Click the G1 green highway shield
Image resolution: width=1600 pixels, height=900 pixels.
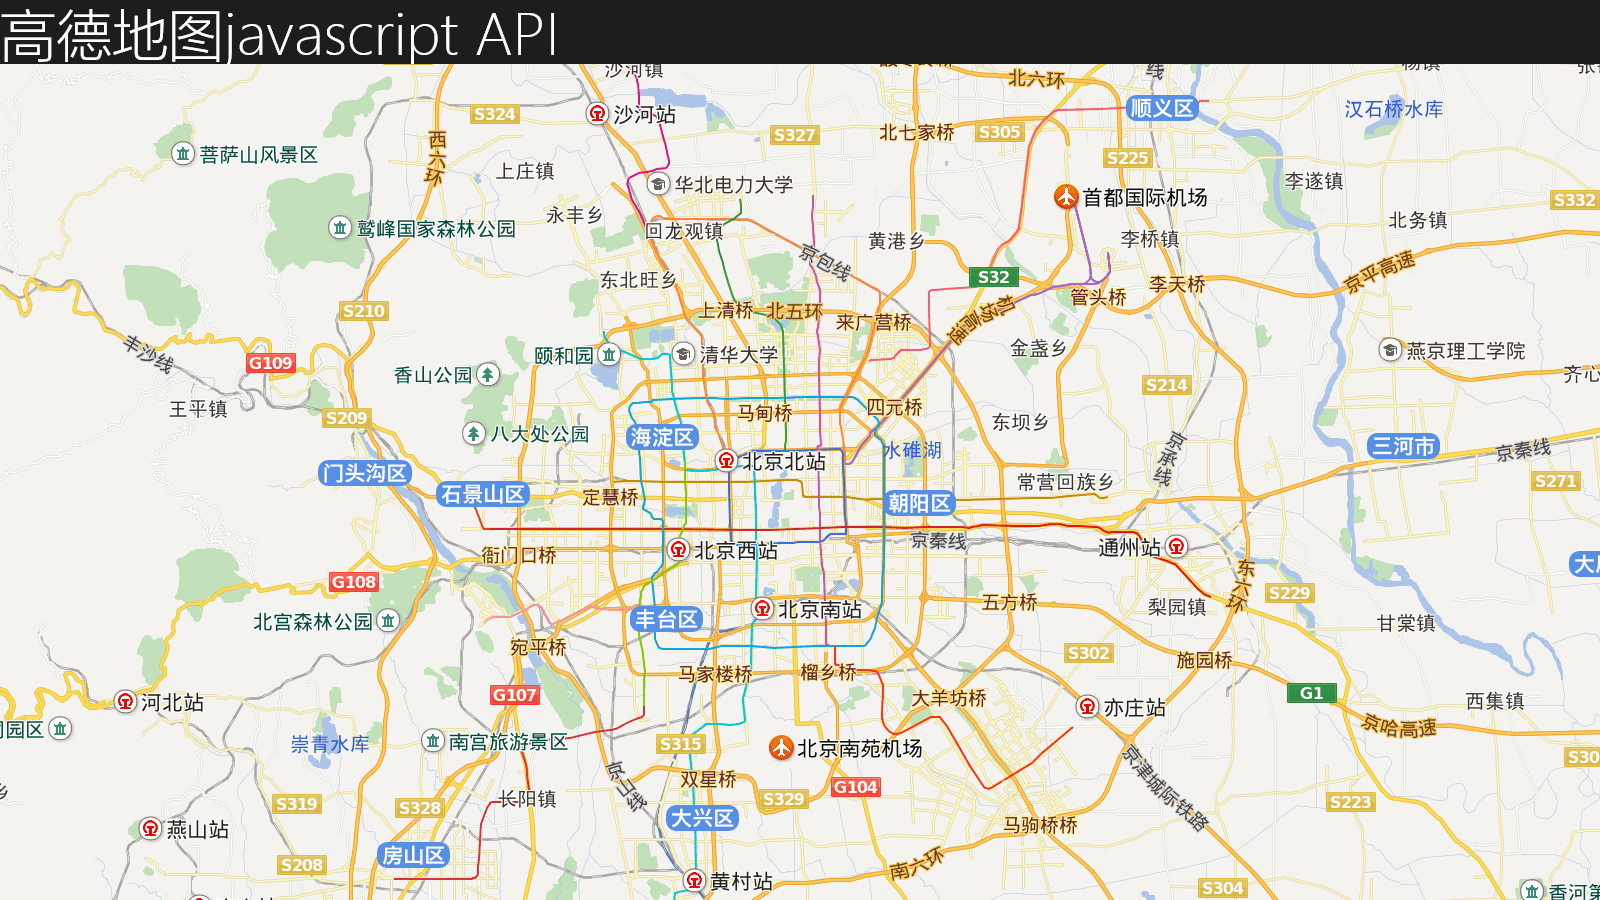pyautogui.click(x=1311, y=693)
